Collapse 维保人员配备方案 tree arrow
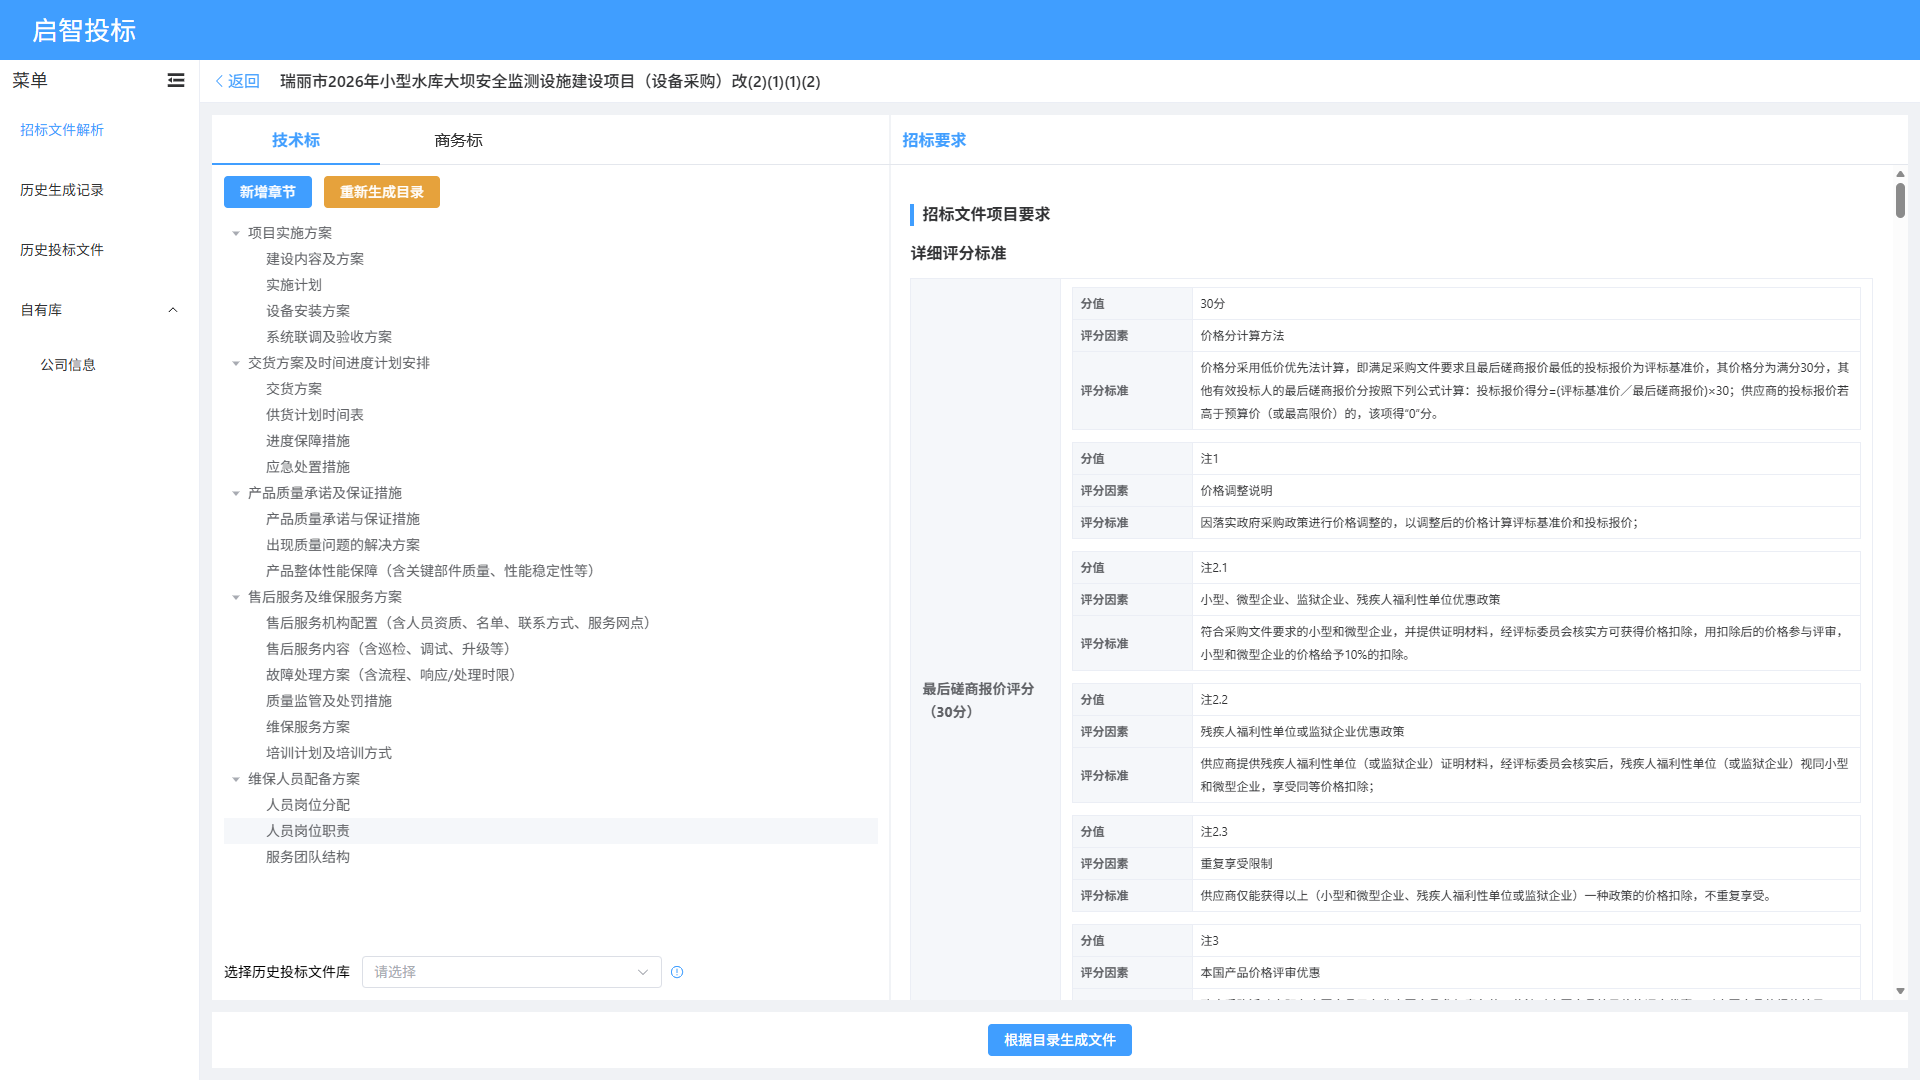1920x1080 pixels. click(236, 779)
